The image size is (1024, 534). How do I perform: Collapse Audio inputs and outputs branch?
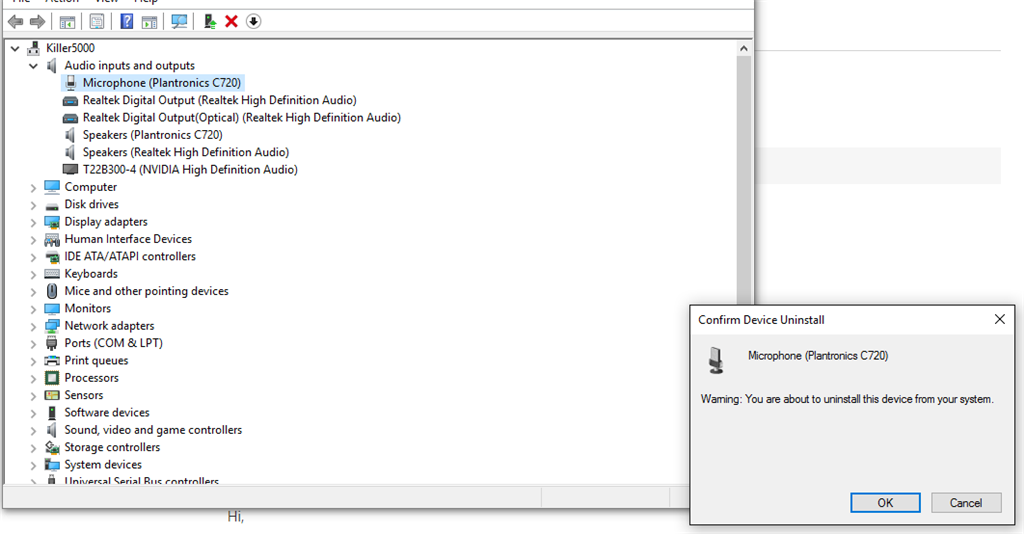[33, 66]
